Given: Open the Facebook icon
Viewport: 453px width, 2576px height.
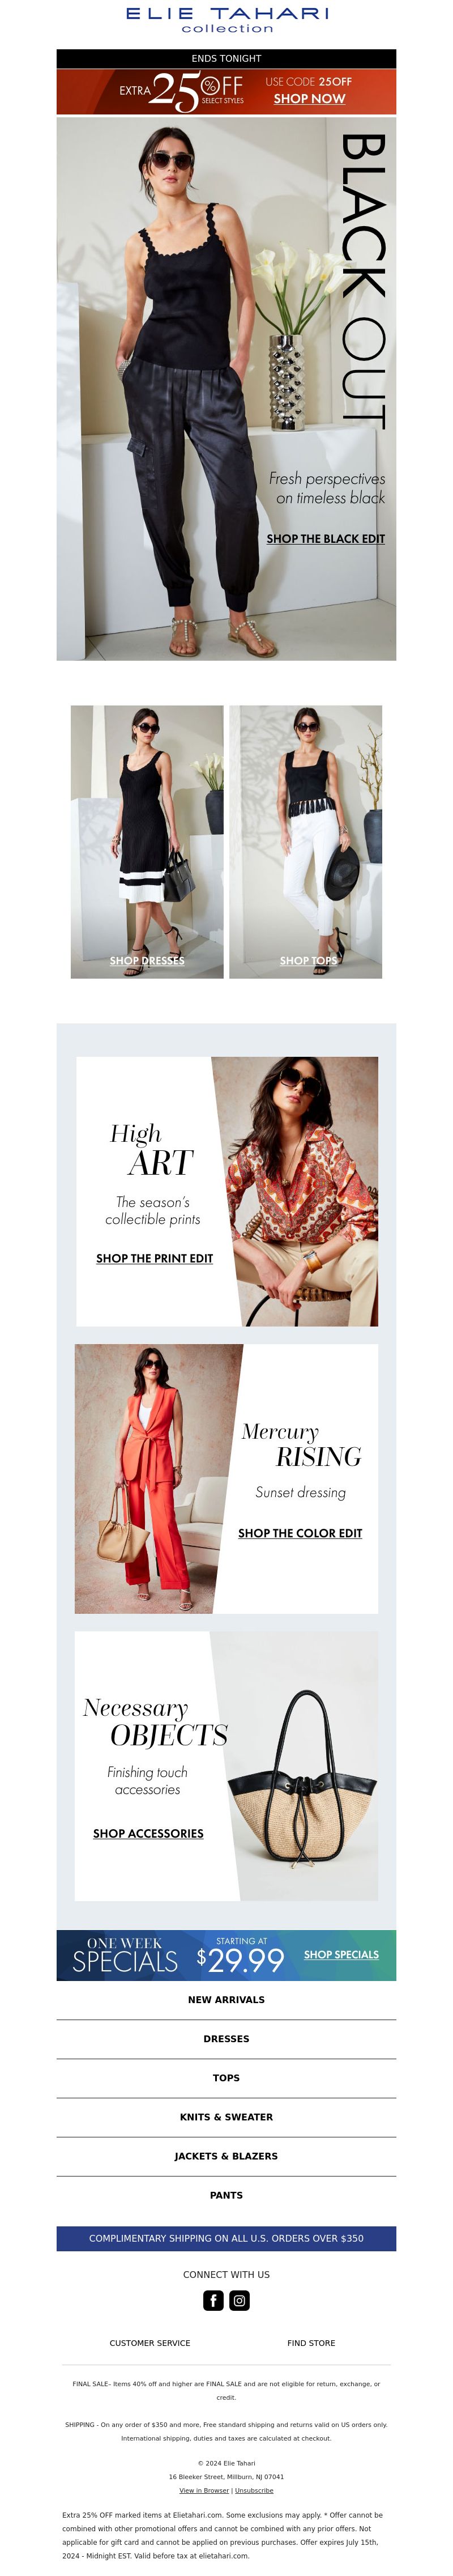Looking at the screenshot, I should click(x=213, y=2301).
